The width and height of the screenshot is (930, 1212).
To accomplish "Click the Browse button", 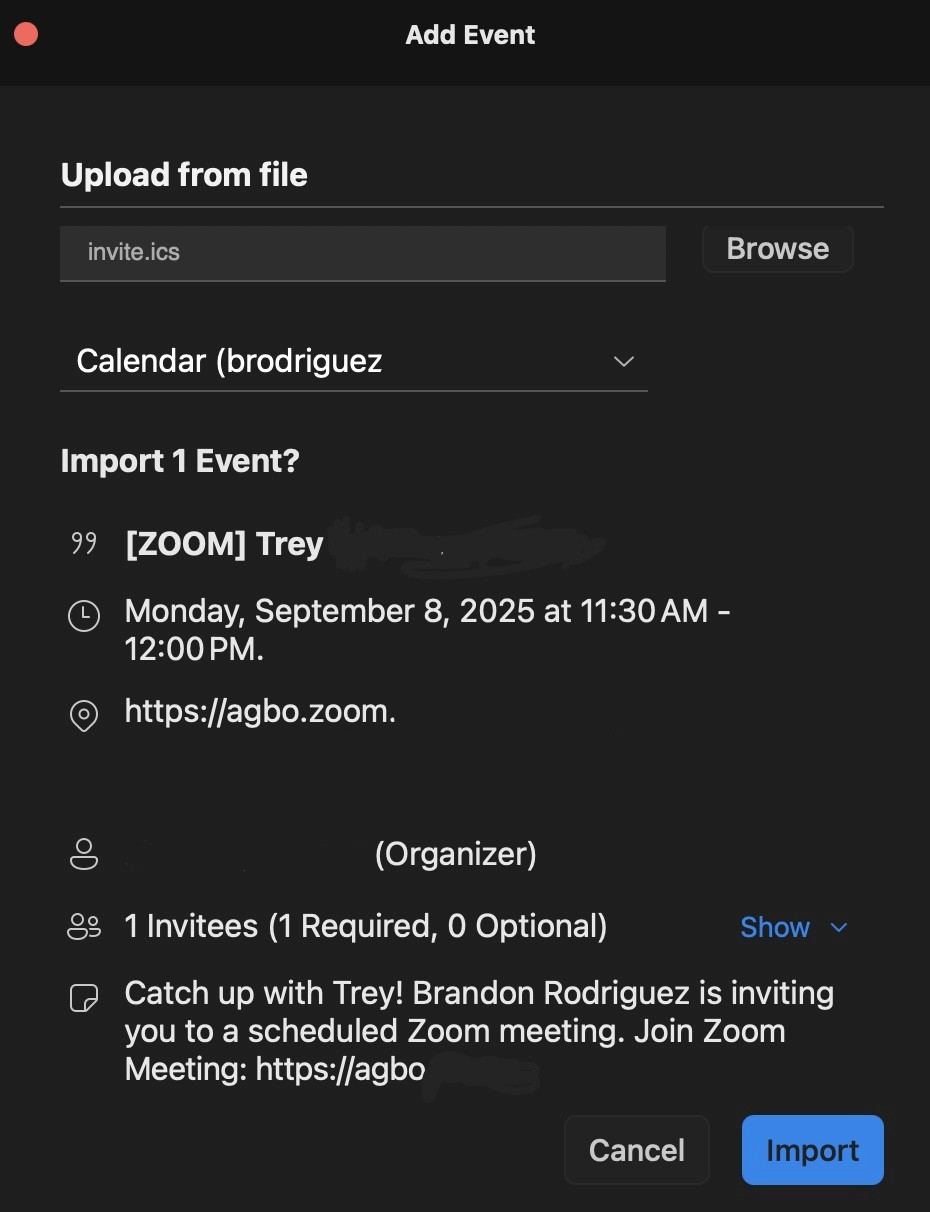I will [777, 249].
